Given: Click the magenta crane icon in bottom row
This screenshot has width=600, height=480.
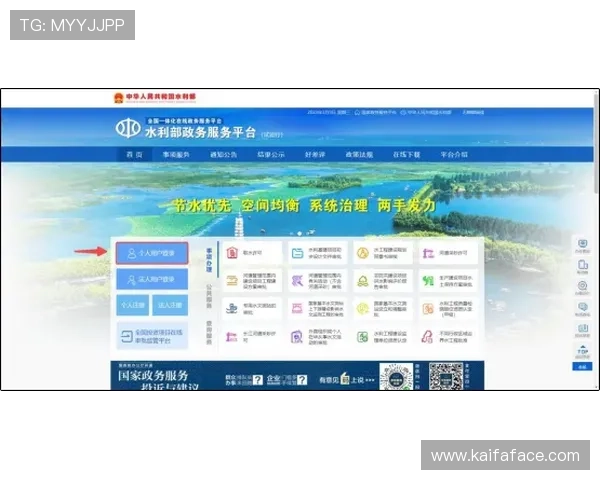Looking at the screenshot, I should tap(232, 336).
